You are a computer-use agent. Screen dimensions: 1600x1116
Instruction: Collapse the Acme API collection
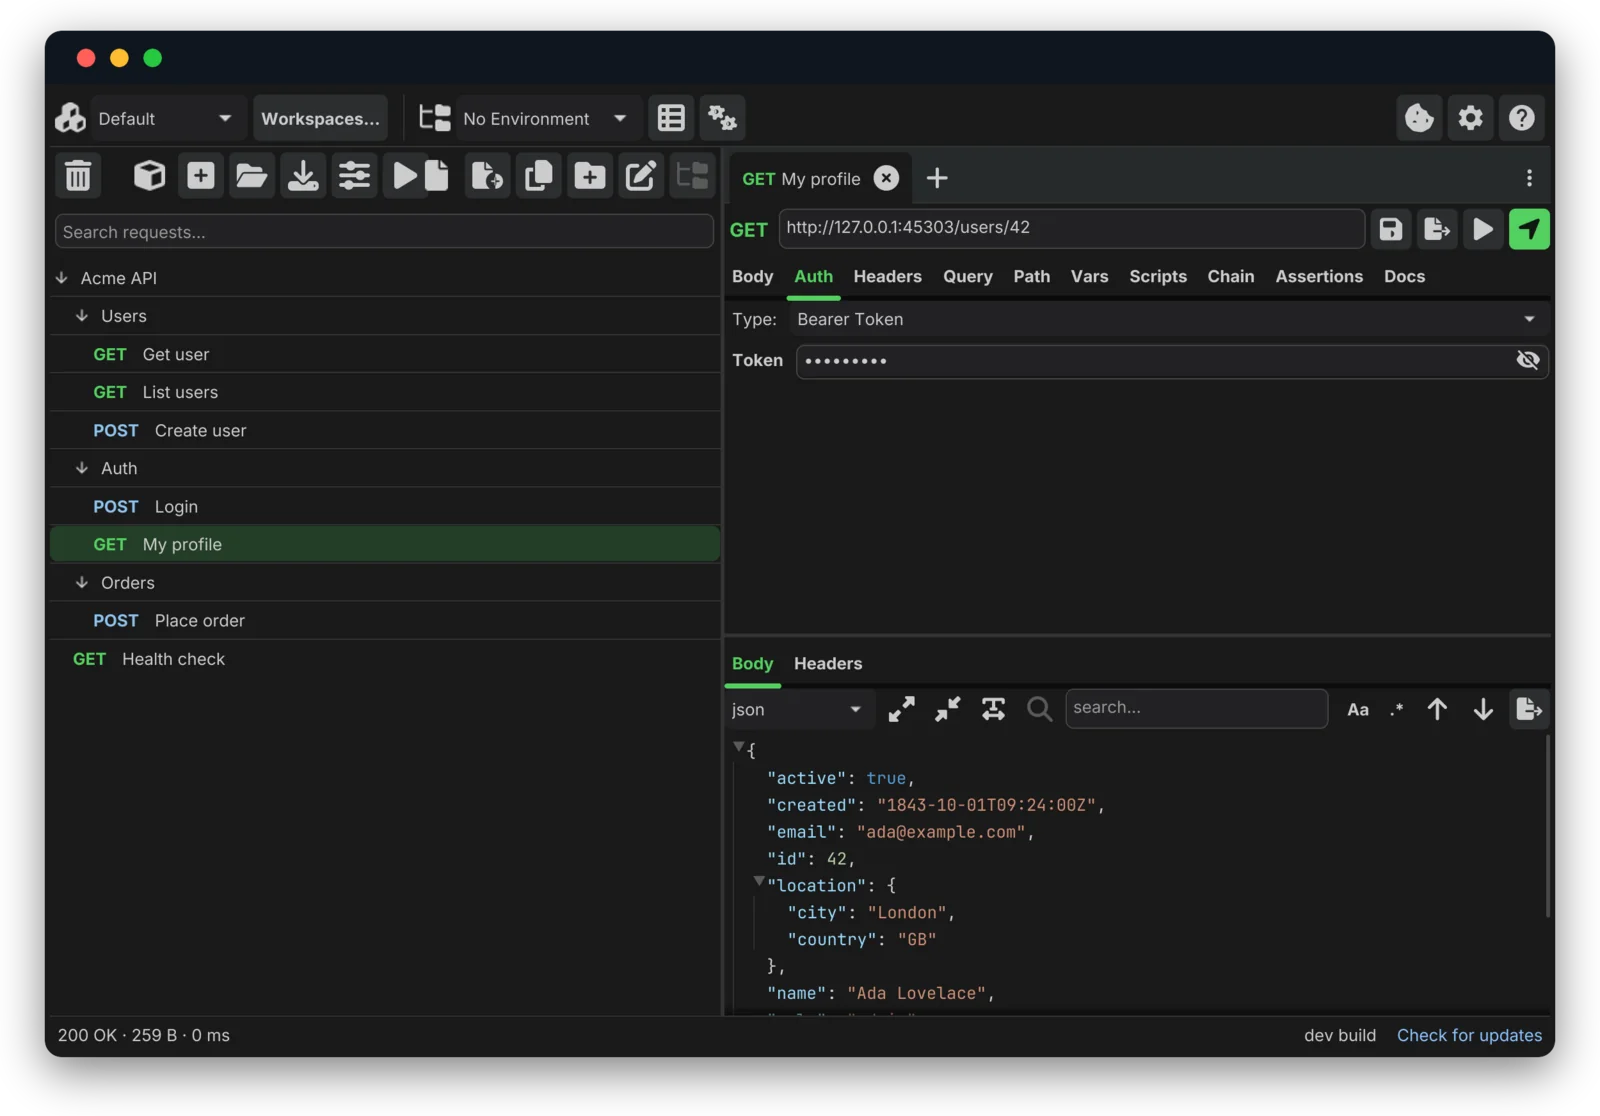coord(62,278)
